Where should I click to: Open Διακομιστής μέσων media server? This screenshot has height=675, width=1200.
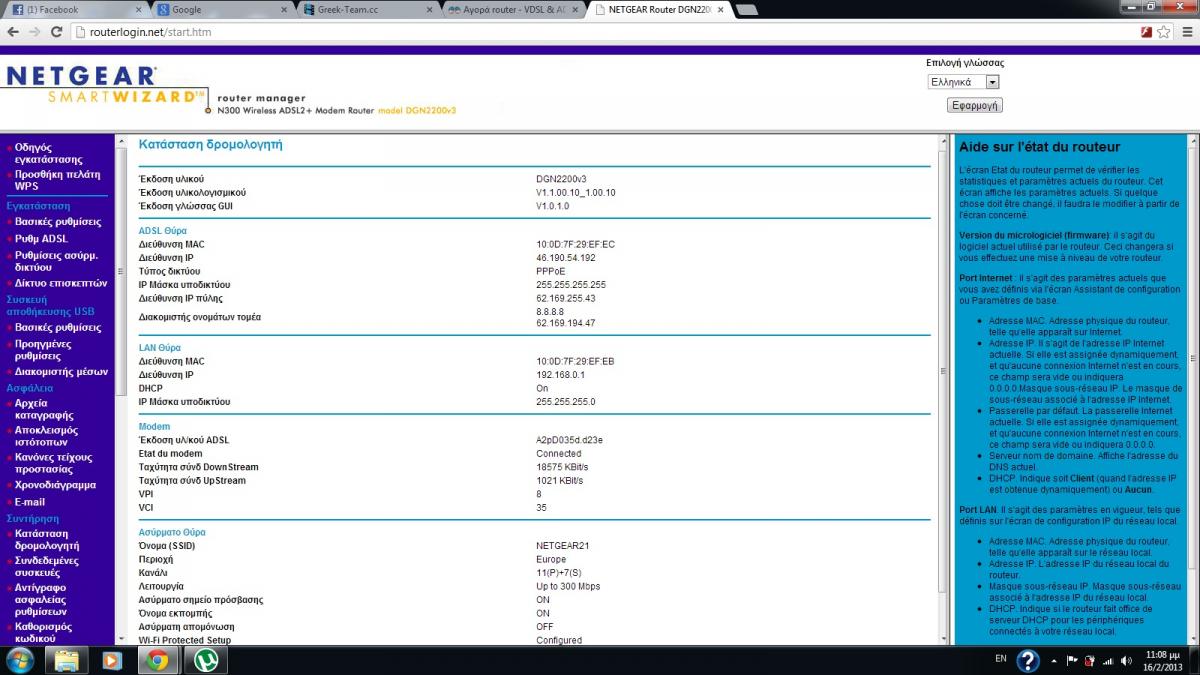point(61,371)
